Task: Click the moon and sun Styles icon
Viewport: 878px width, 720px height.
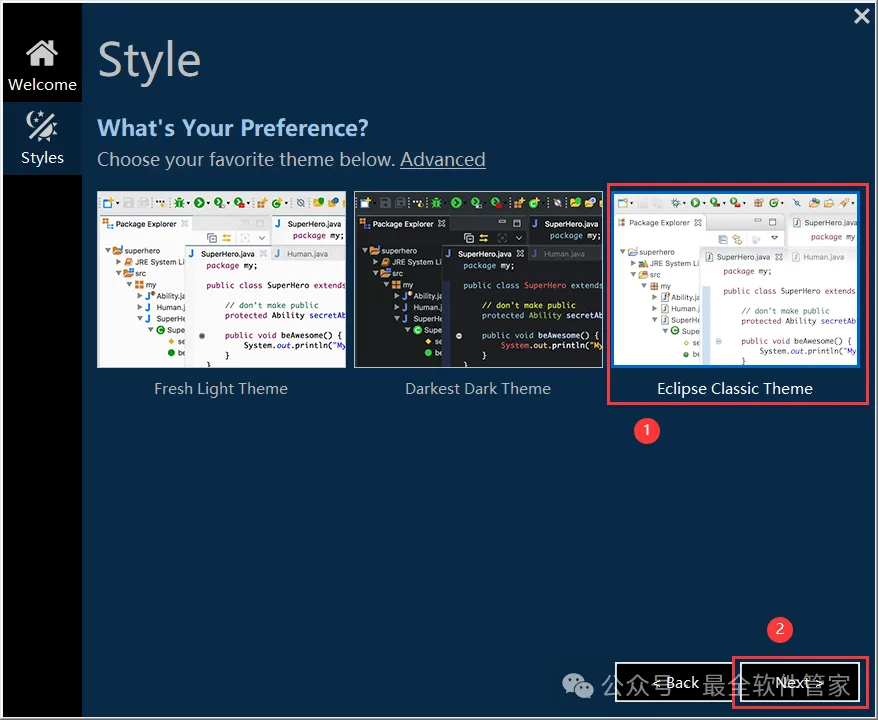Action: tap(42, 125)
